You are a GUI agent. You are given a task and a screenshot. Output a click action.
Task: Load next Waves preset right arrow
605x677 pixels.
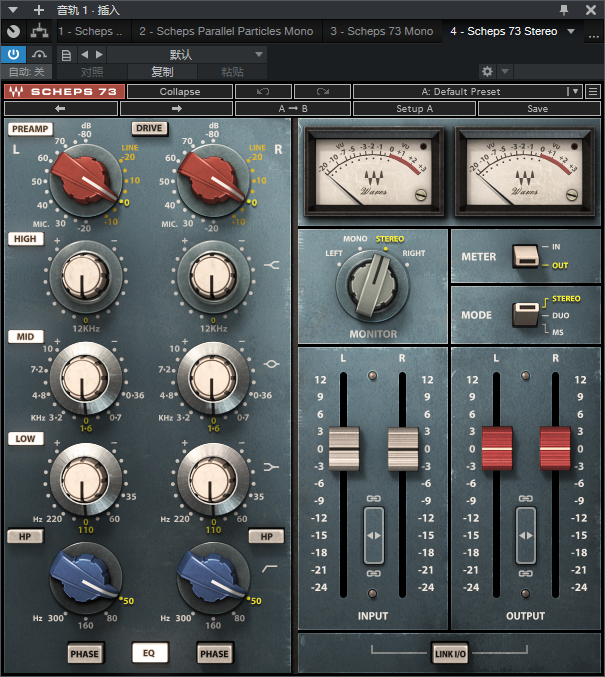pyautogui.click(x=176, y=108)
